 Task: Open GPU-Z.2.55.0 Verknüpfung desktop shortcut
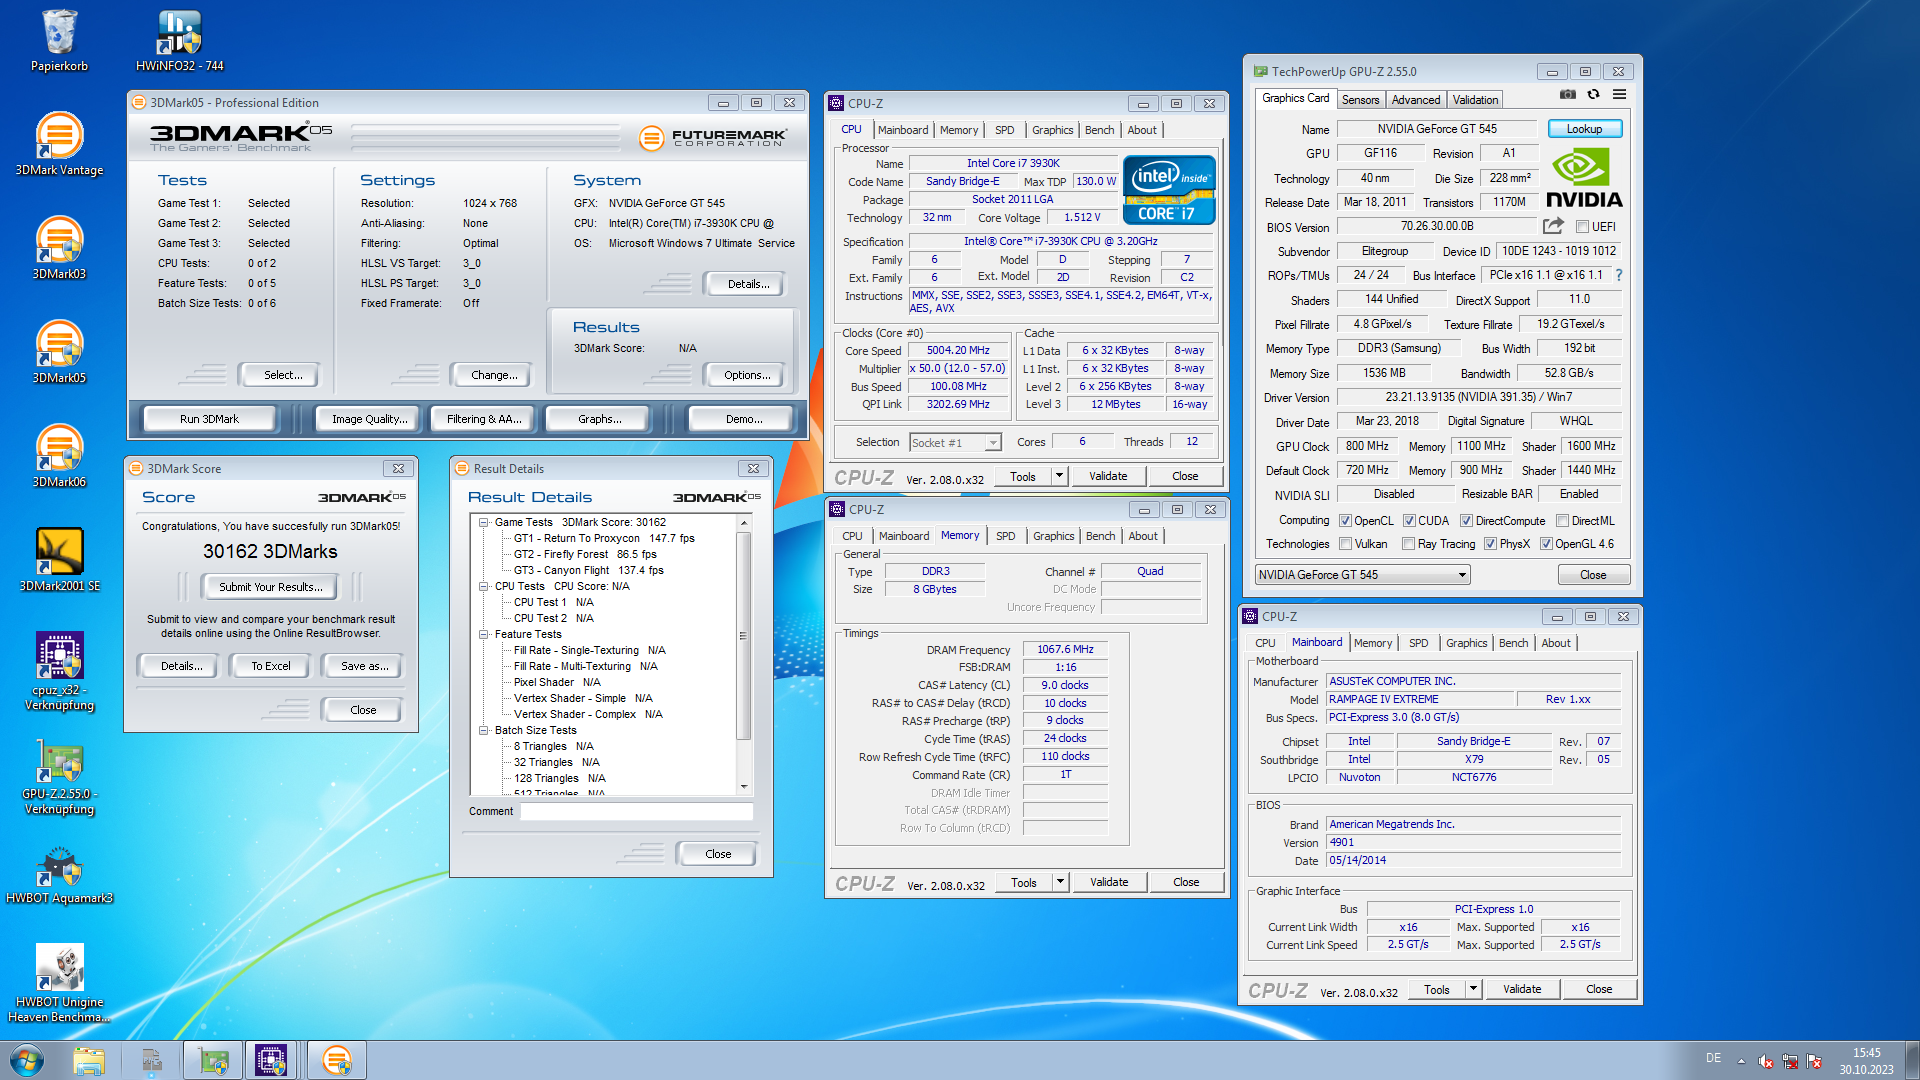[x=59, y=776]
